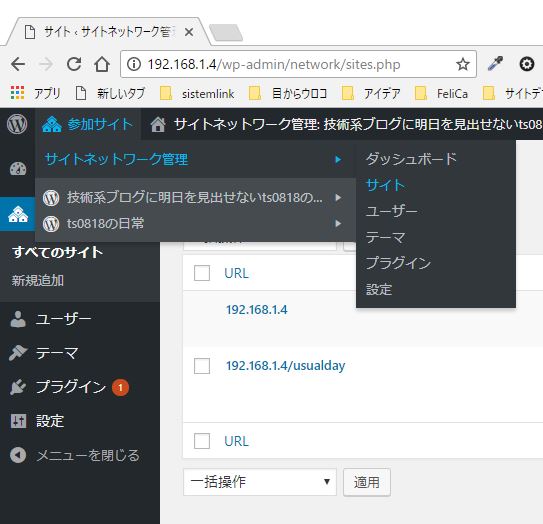
Task: Open the 一括操作 bulk actions dropdown
Action: [260, 482]
